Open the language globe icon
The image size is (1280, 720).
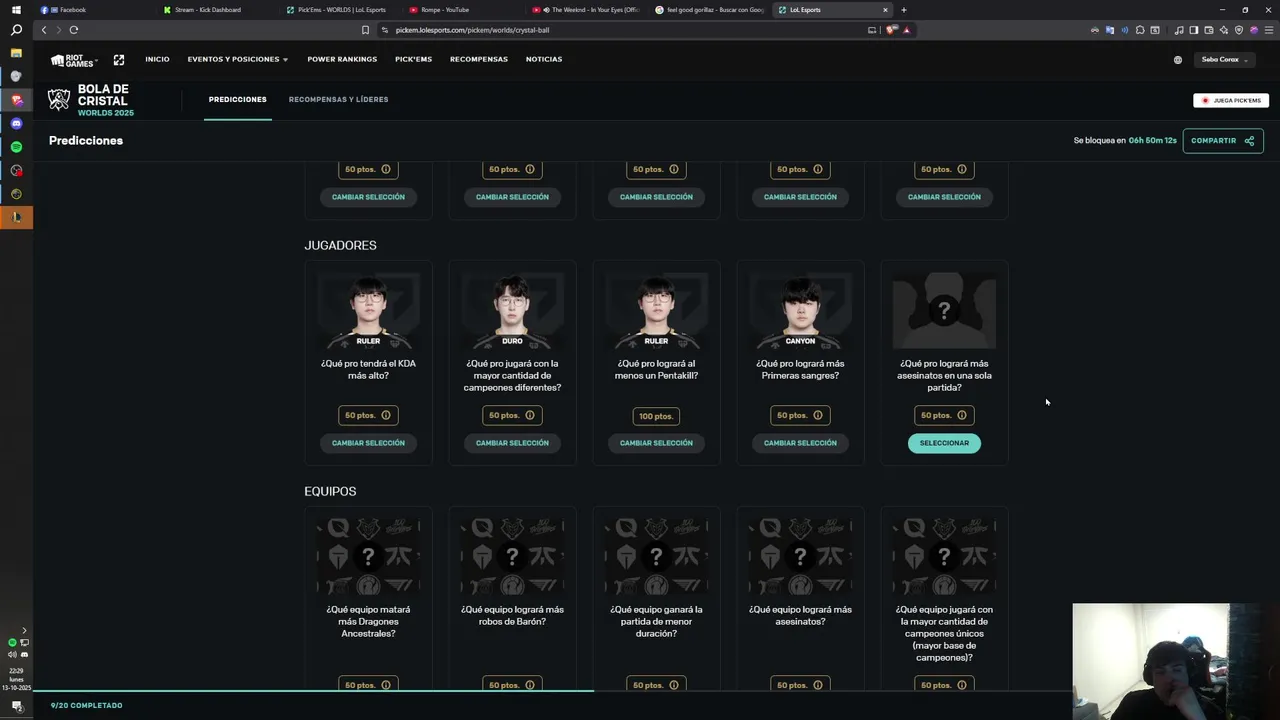1177,60
